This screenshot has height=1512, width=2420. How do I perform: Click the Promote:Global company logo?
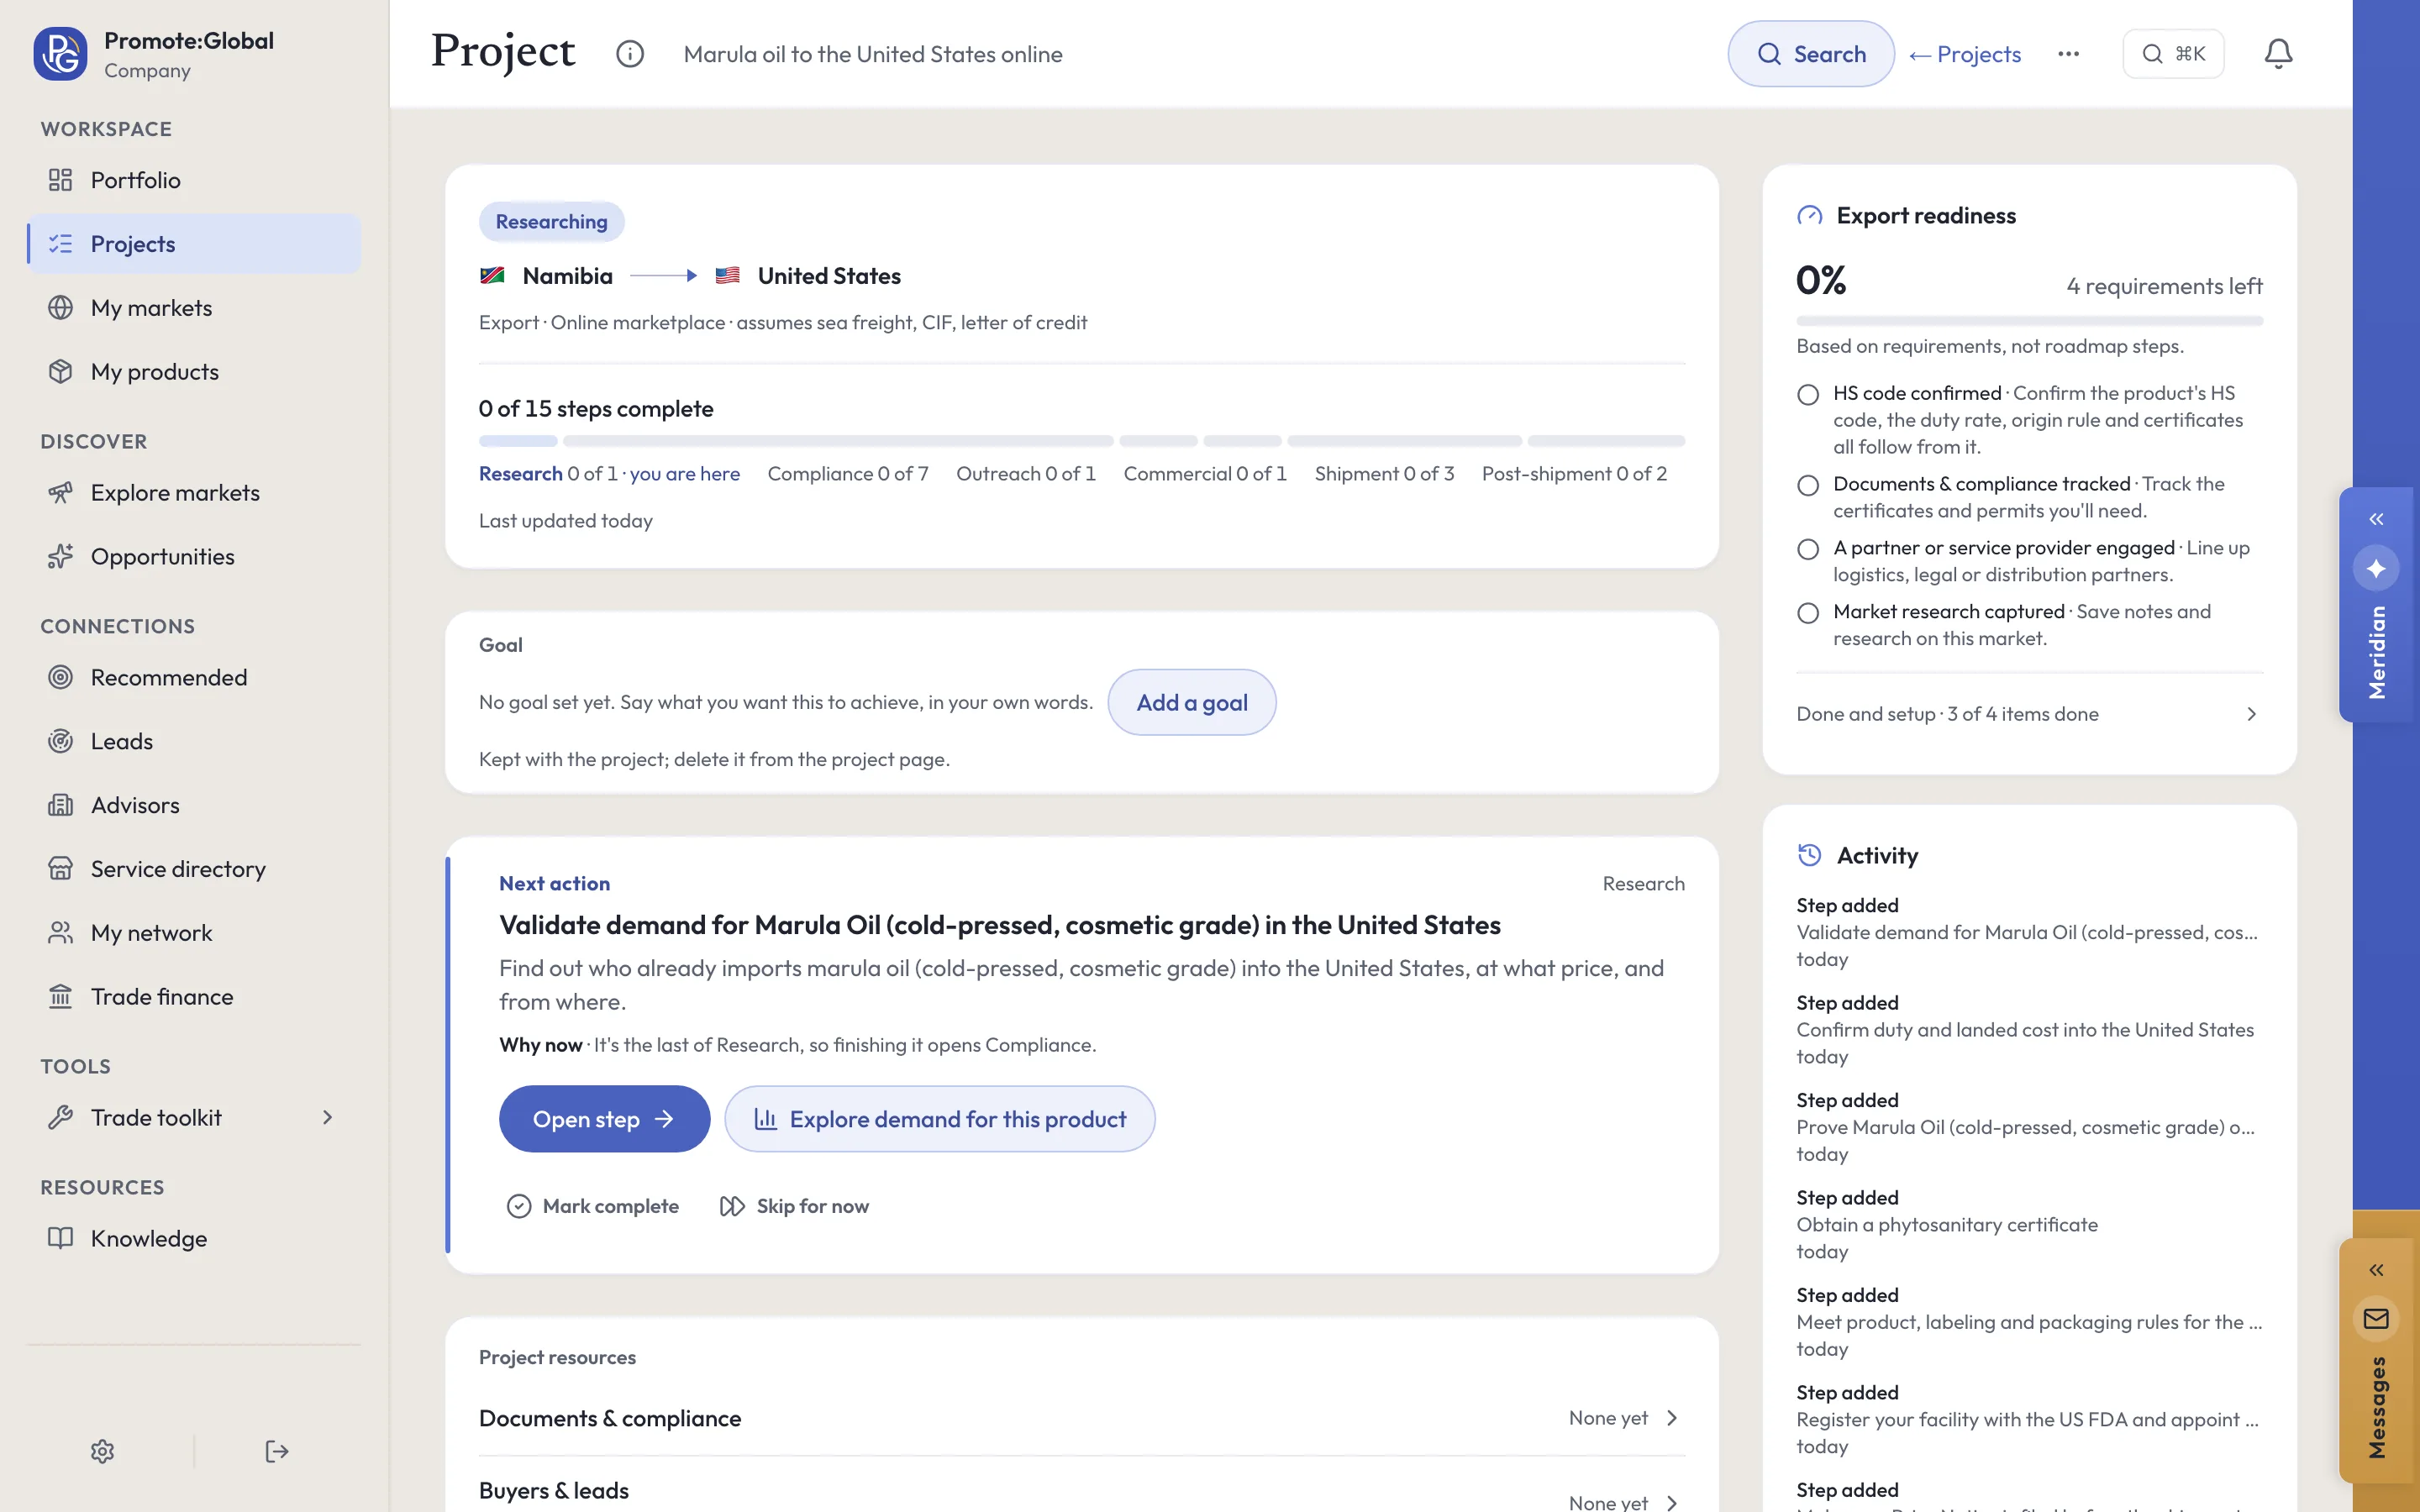(x=60, y=54)
